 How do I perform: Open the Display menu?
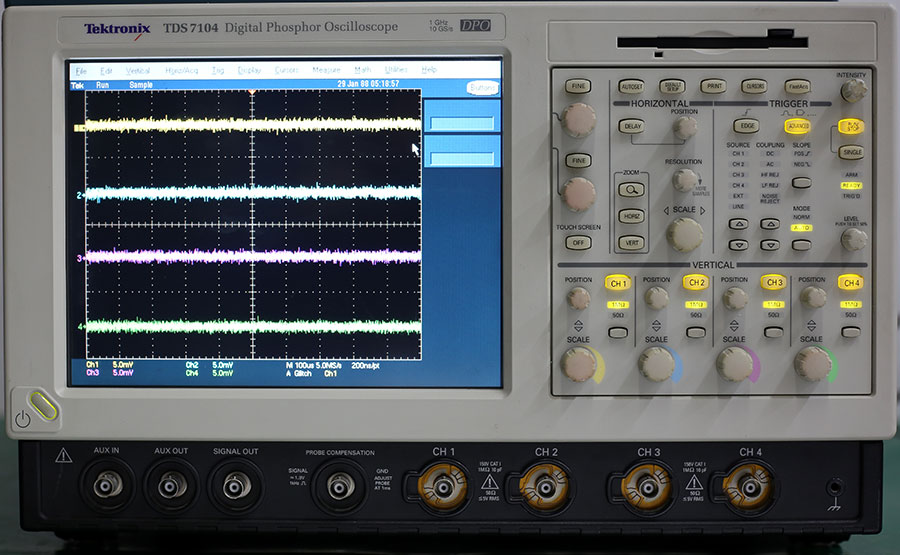point(249,70)
